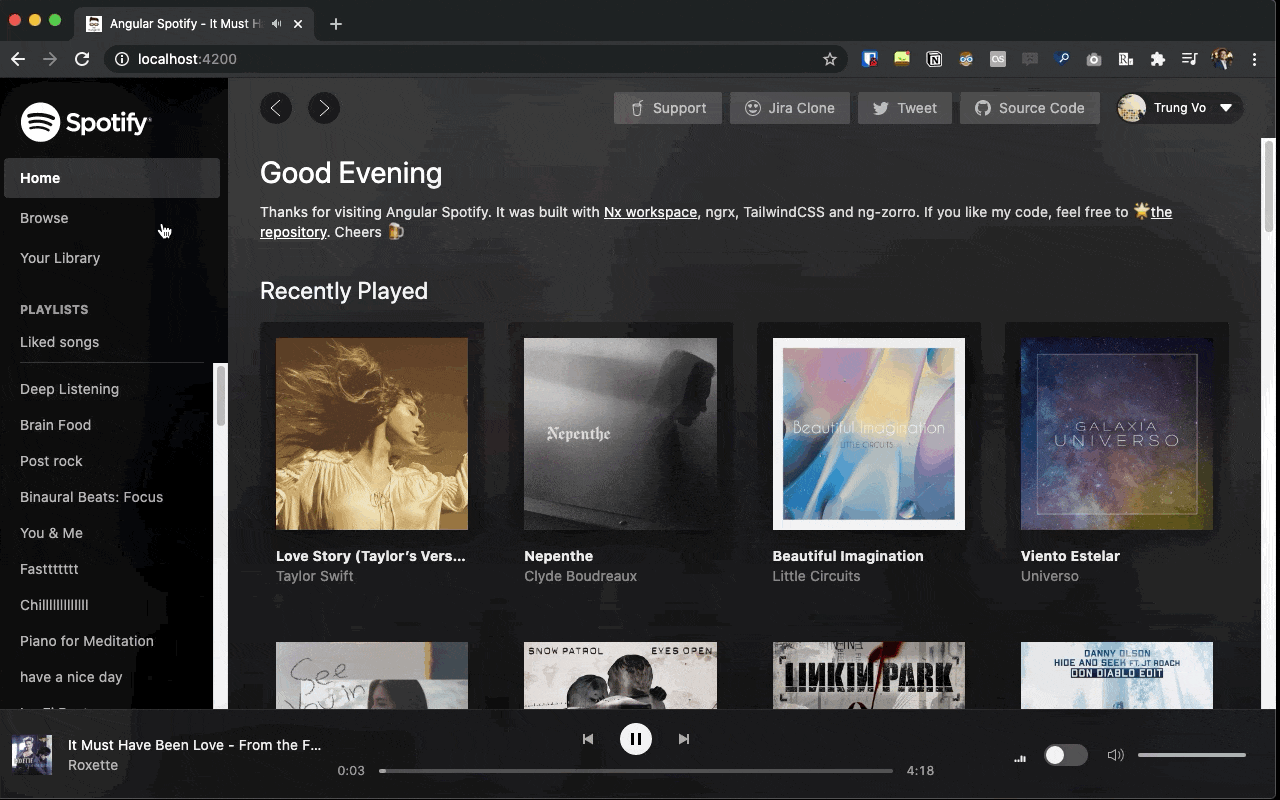Bookmark this page with the star
The image size is (1280, 800).
coord(830,59)
